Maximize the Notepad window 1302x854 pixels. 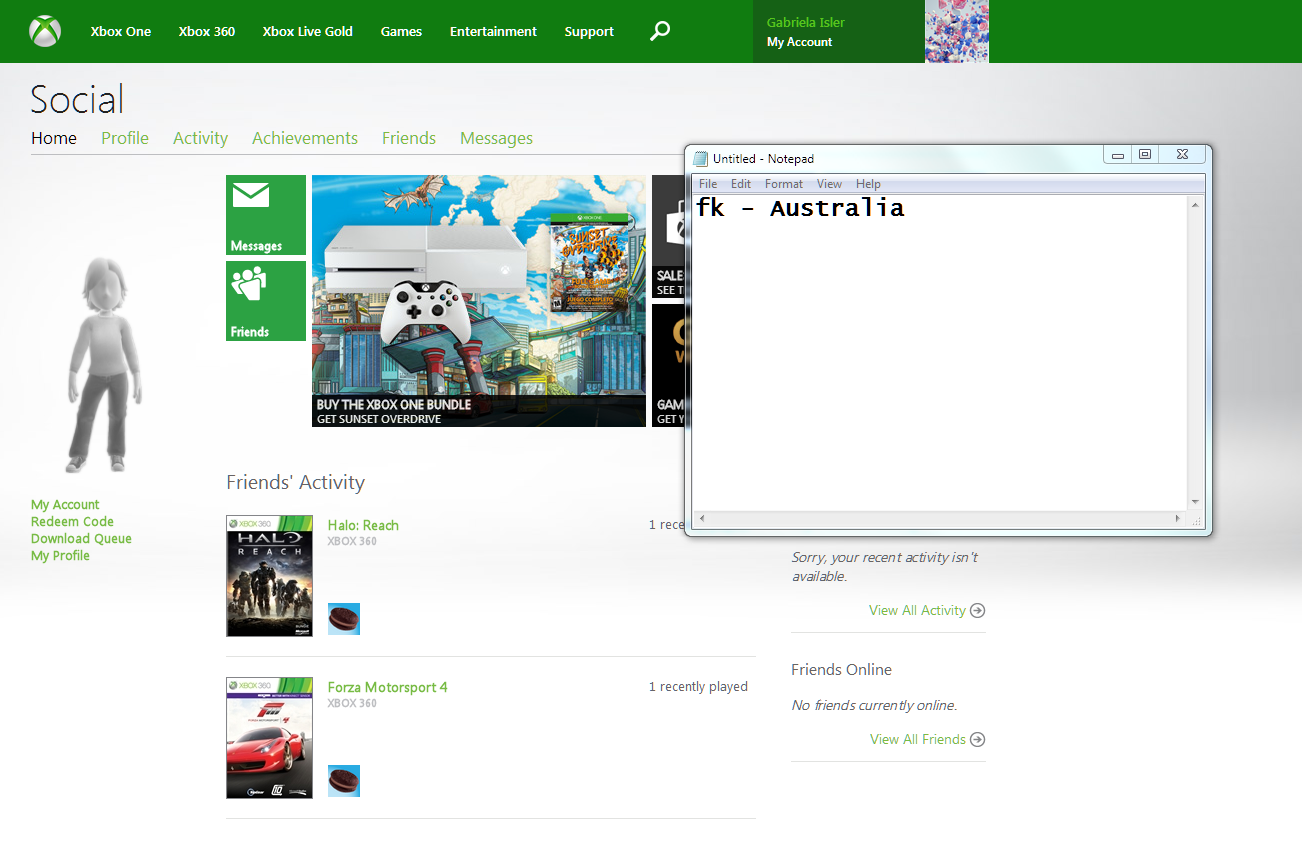tap(1145, 155)
